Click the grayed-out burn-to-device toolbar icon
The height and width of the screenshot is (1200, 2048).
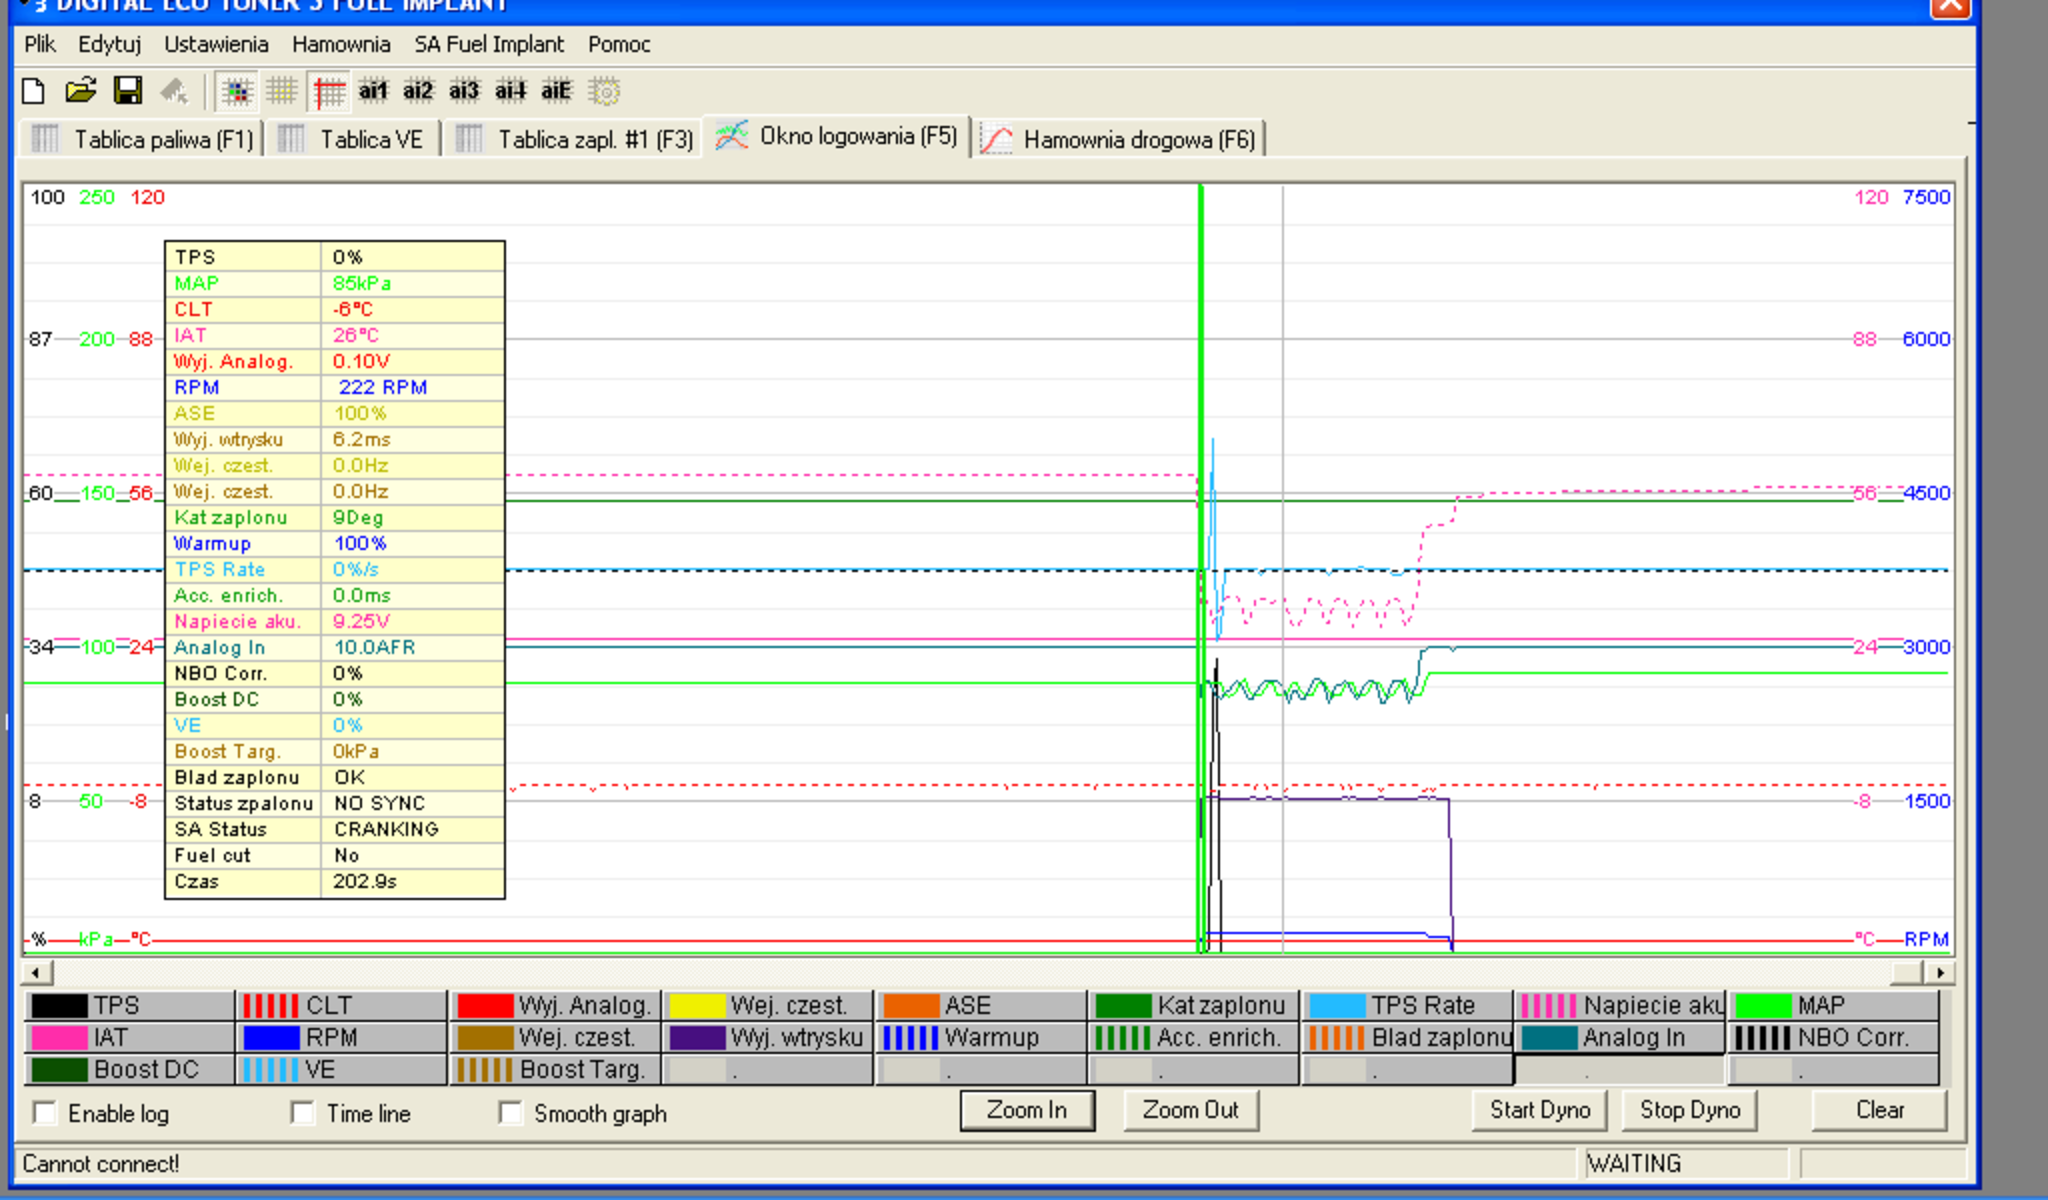pos(174,92)
